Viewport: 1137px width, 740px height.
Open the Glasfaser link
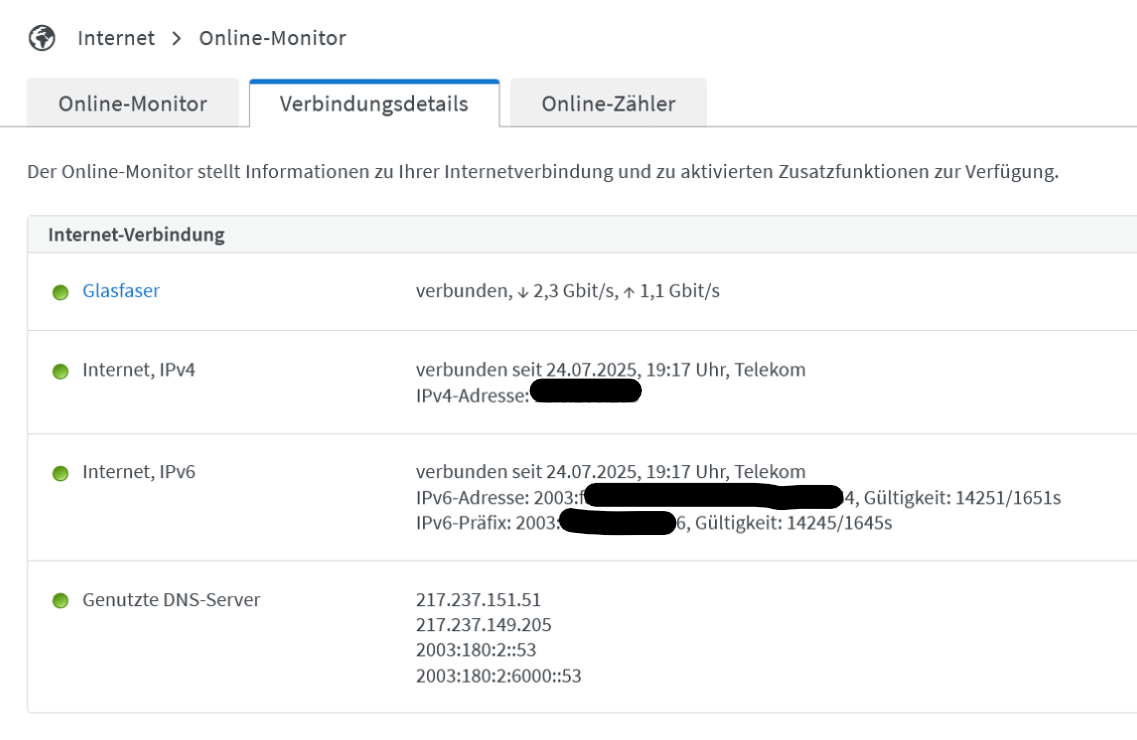tap(121, 291)
